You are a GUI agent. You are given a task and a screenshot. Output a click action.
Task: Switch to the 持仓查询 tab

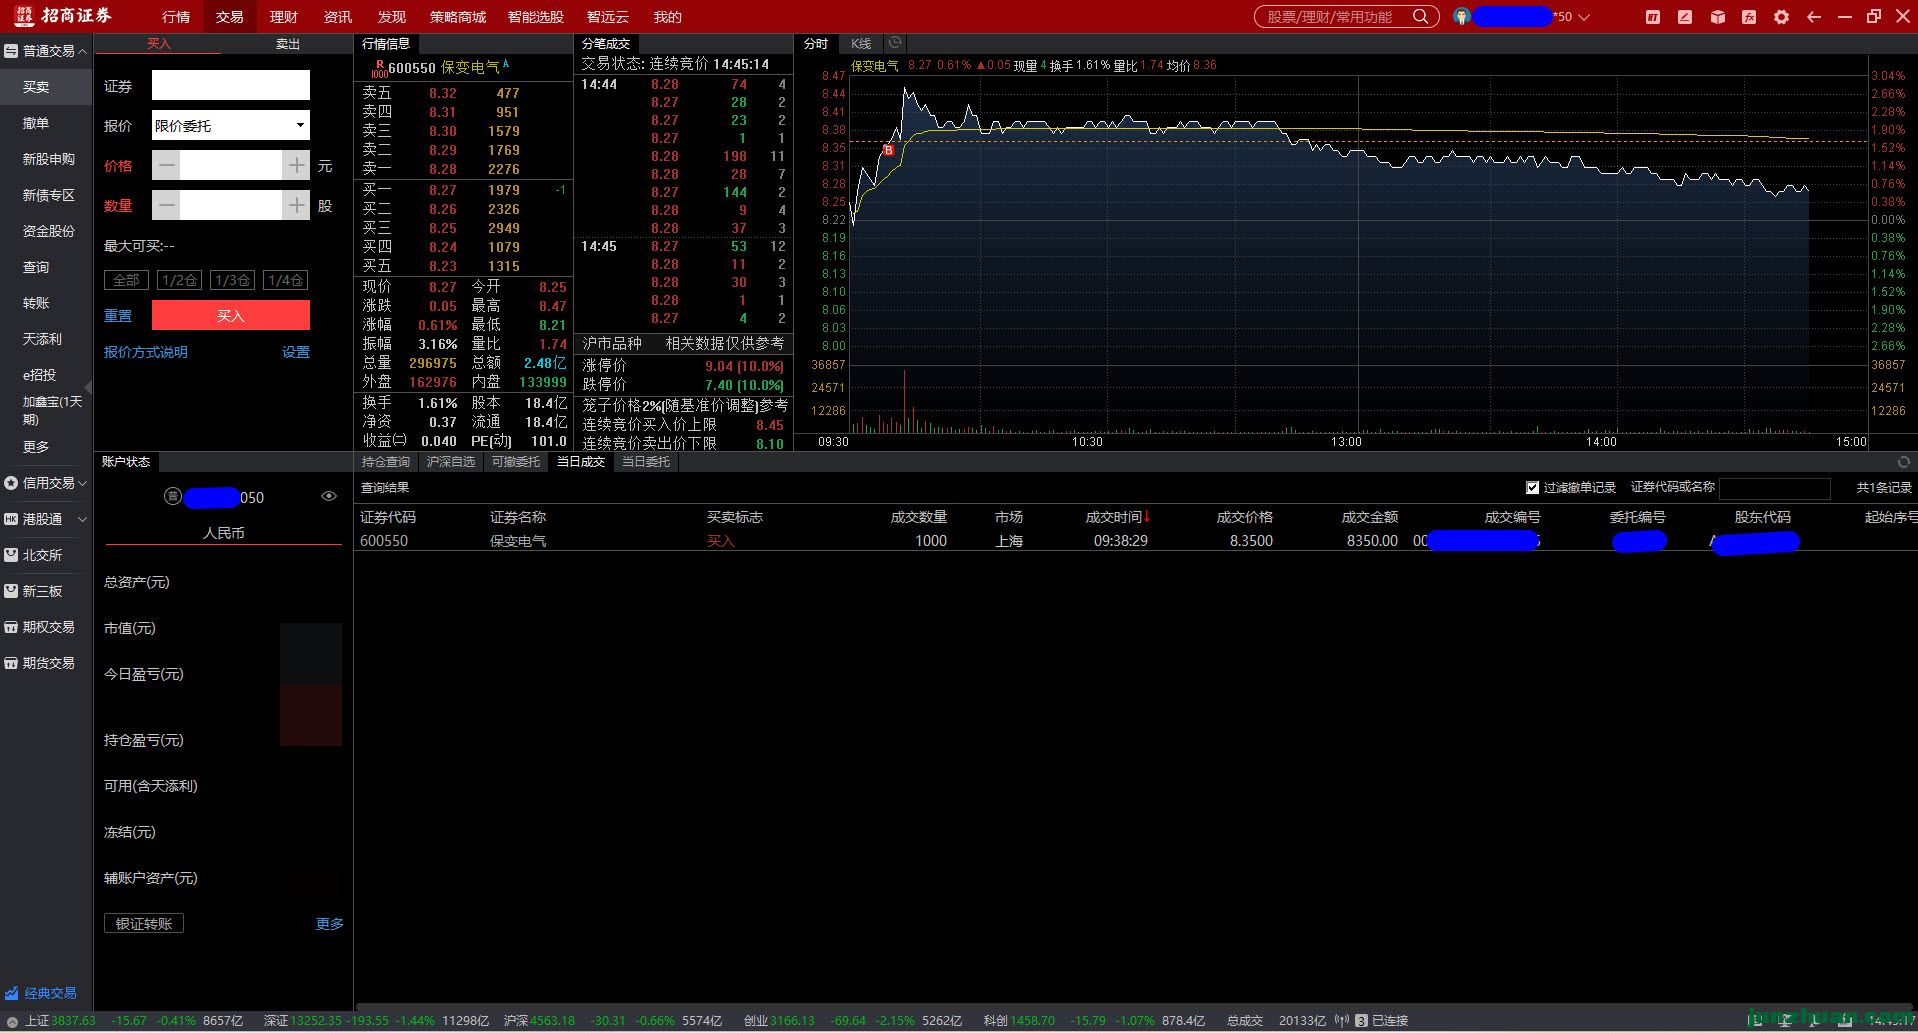click(x=386, y=462)
